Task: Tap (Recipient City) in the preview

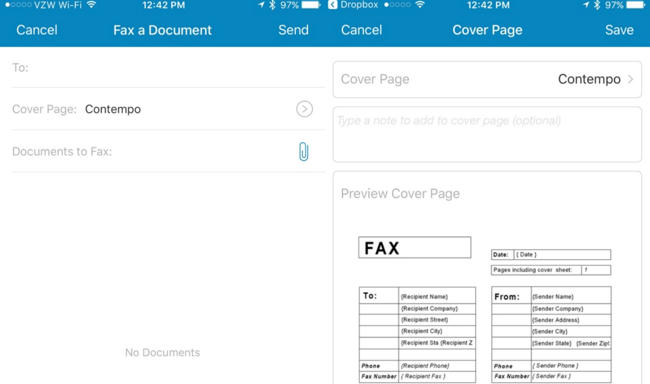Action: click(x=422, y=331)
